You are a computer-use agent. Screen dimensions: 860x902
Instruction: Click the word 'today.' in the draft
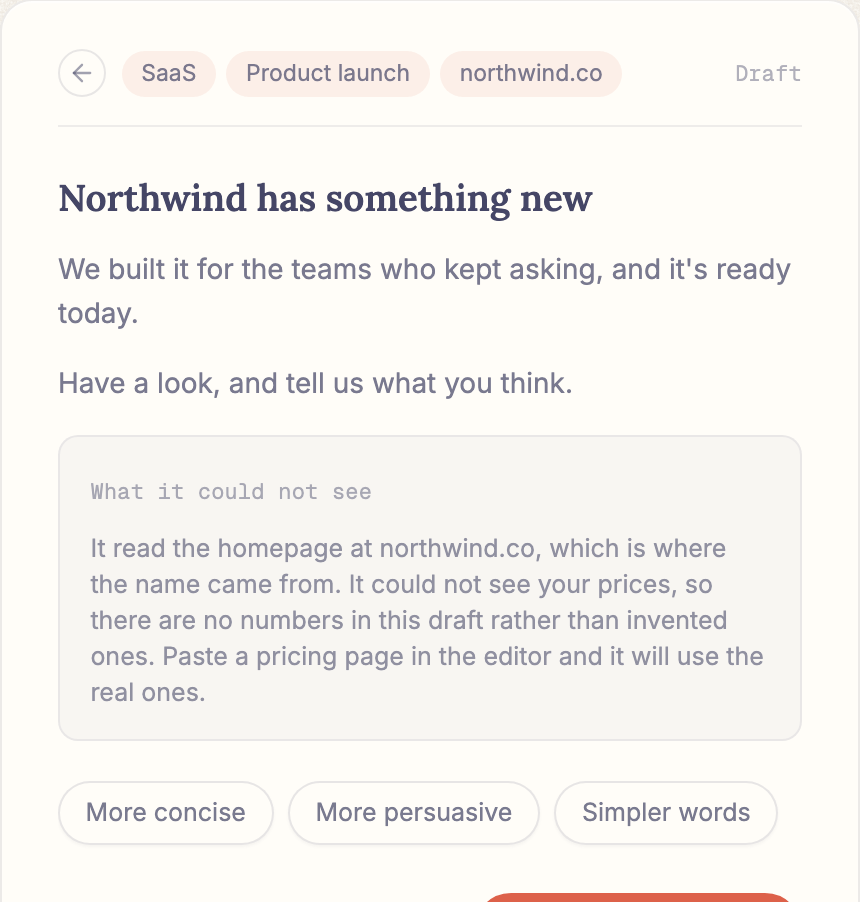(98, 314)
